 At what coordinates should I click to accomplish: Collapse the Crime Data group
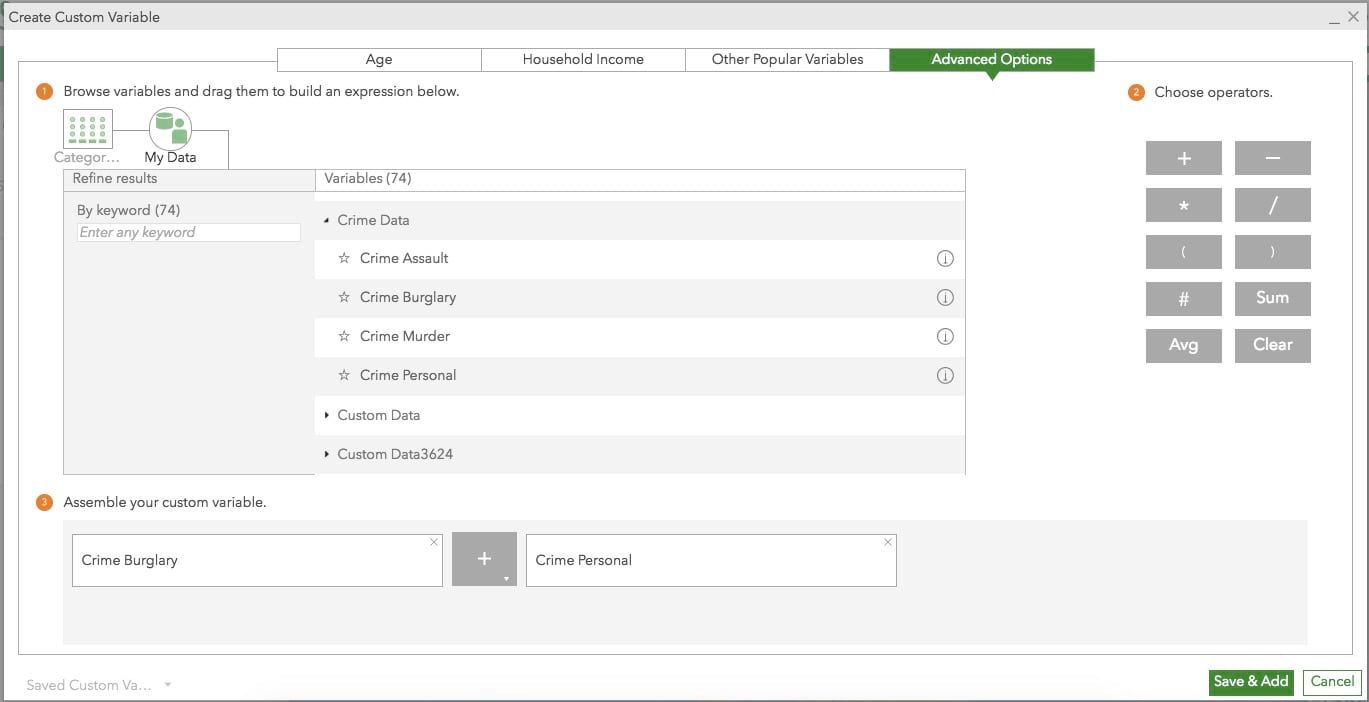[327, 221]
